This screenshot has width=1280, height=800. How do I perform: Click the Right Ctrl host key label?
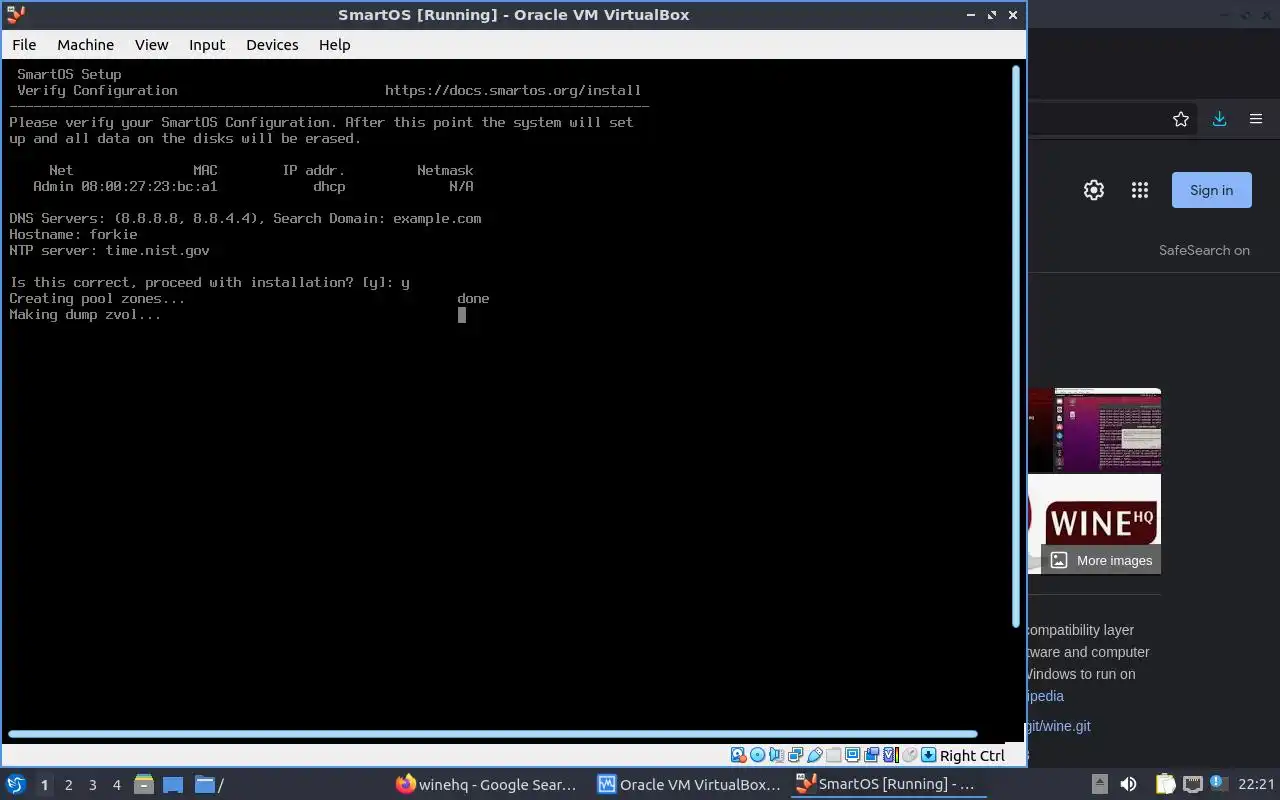(x=972, y=756)
